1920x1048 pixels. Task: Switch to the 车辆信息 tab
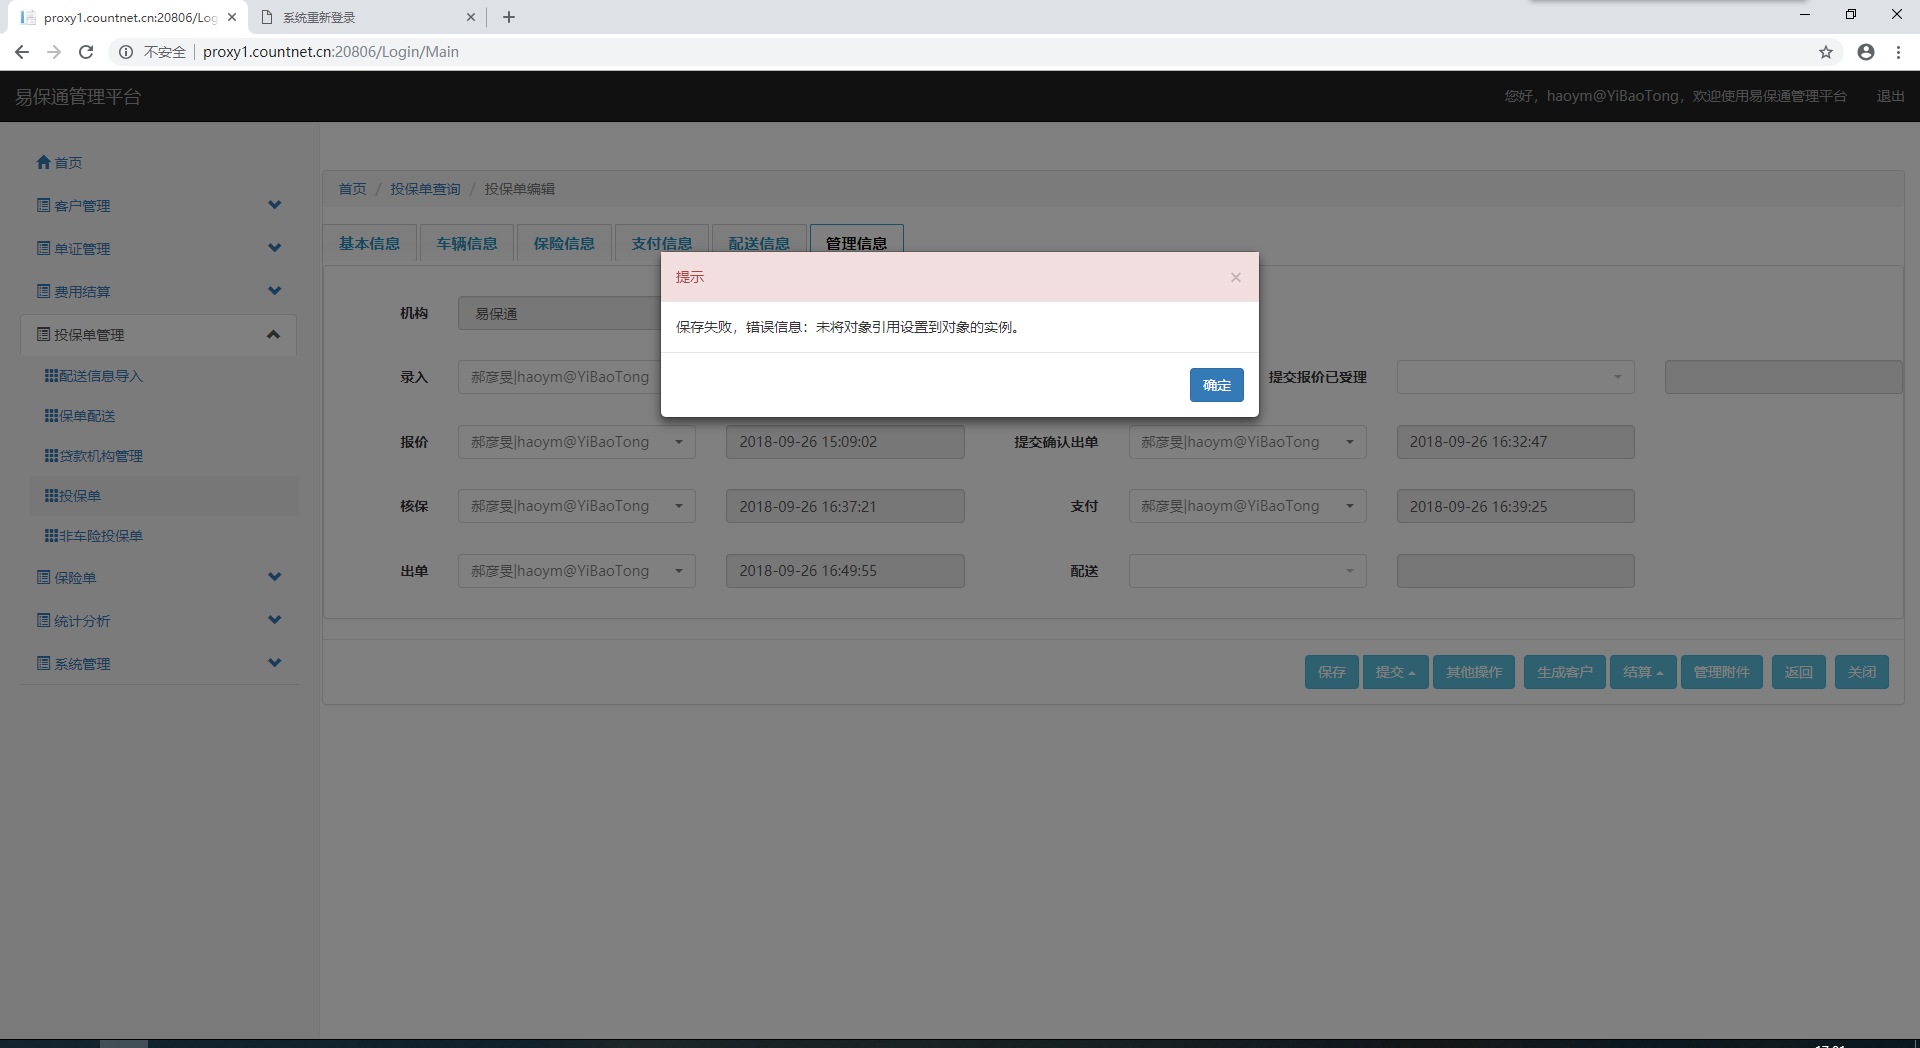coord(467,244)
